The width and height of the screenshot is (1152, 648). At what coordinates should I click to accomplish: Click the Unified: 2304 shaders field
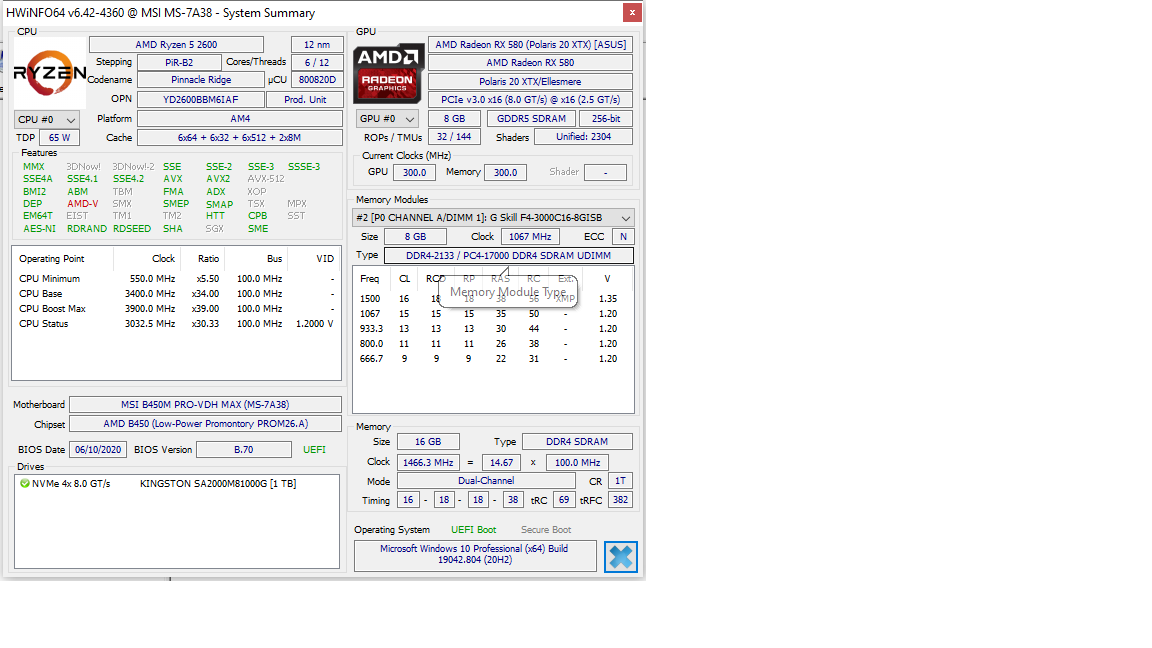[583, 137]
